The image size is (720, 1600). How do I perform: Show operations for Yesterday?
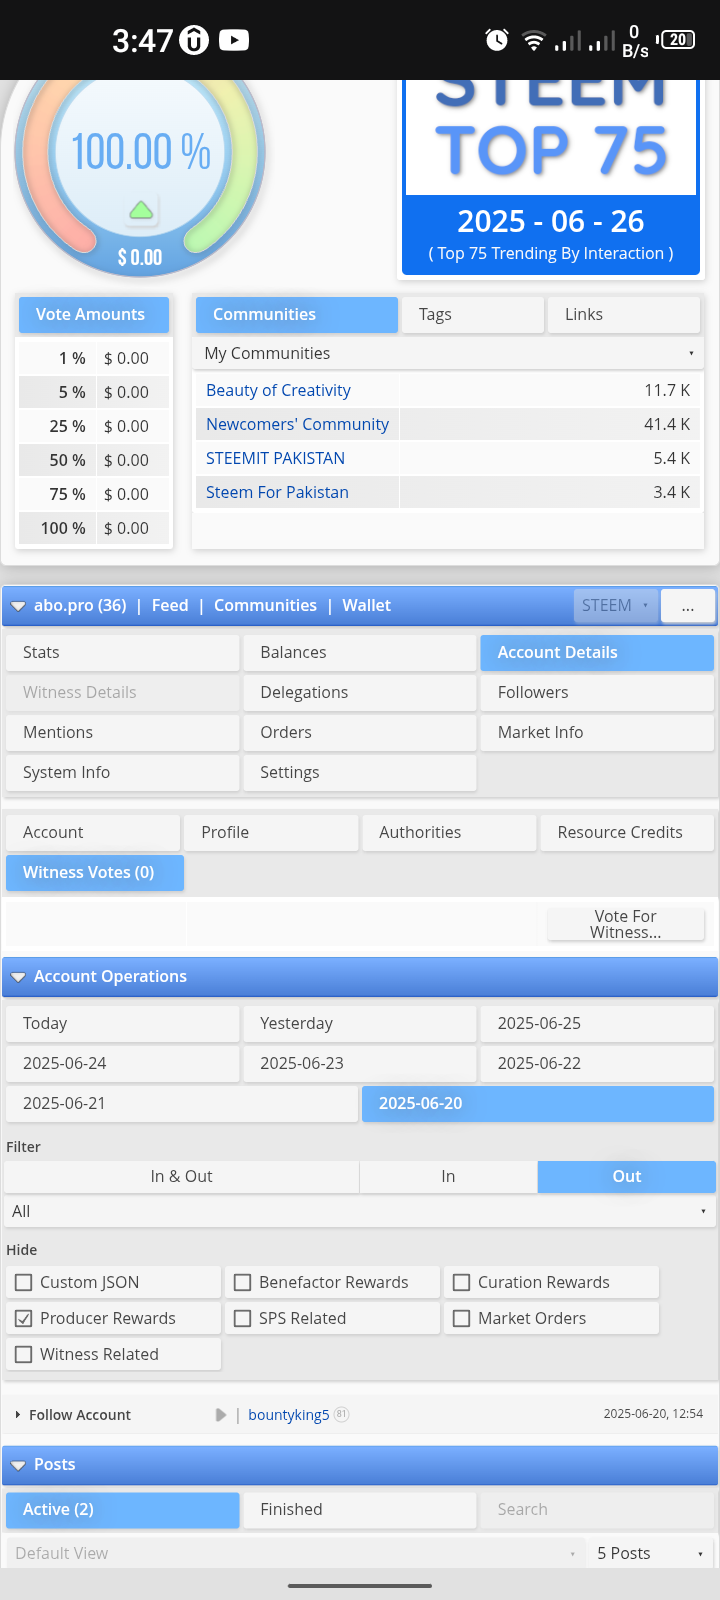[360, 1023]
